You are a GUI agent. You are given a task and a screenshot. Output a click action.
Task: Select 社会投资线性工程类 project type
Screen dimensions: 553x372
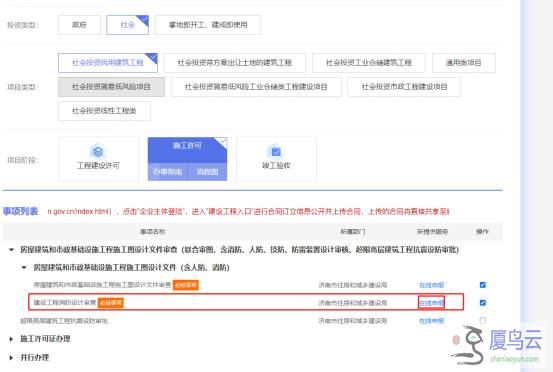(x=104, y=111)
